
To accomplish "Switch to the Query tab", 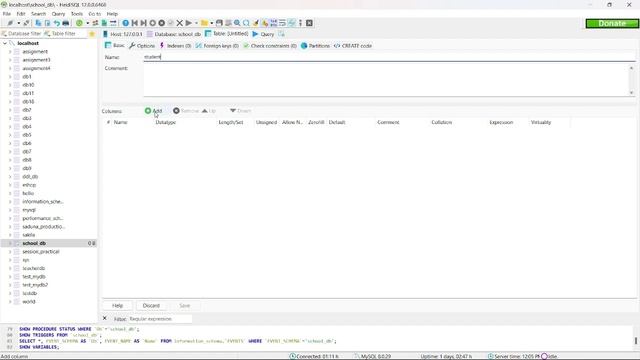I will pos(263,34).
